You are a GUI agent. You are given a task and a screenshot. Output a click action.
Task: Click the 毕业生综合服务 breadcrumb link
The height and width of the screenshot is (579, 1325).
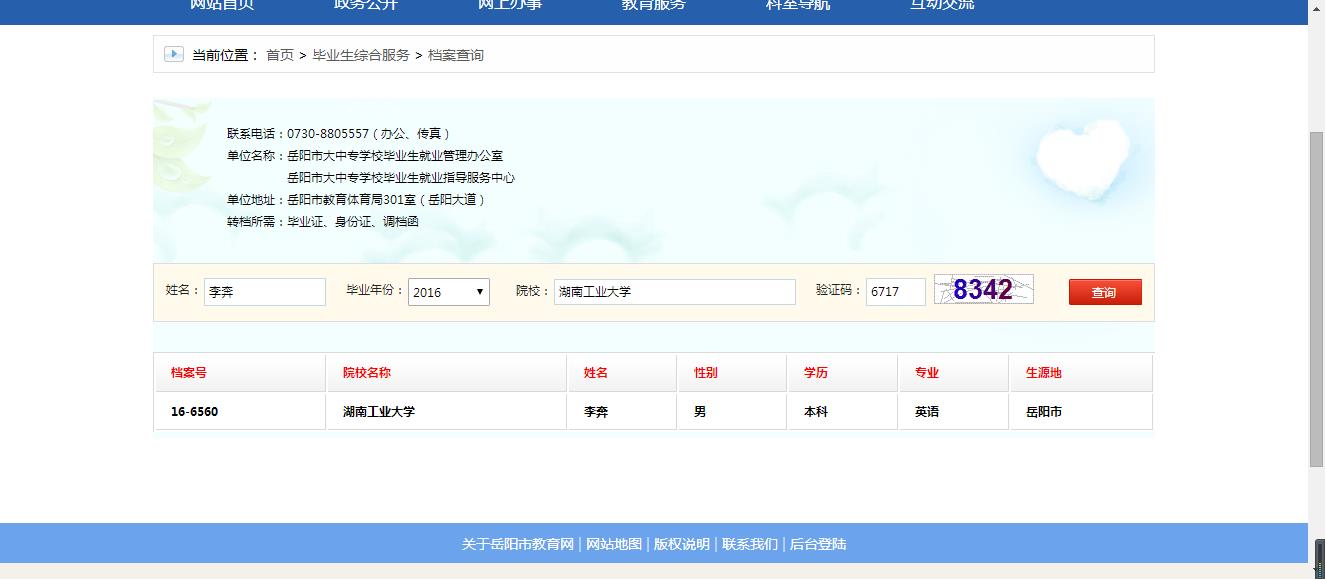tap(361, 55)
